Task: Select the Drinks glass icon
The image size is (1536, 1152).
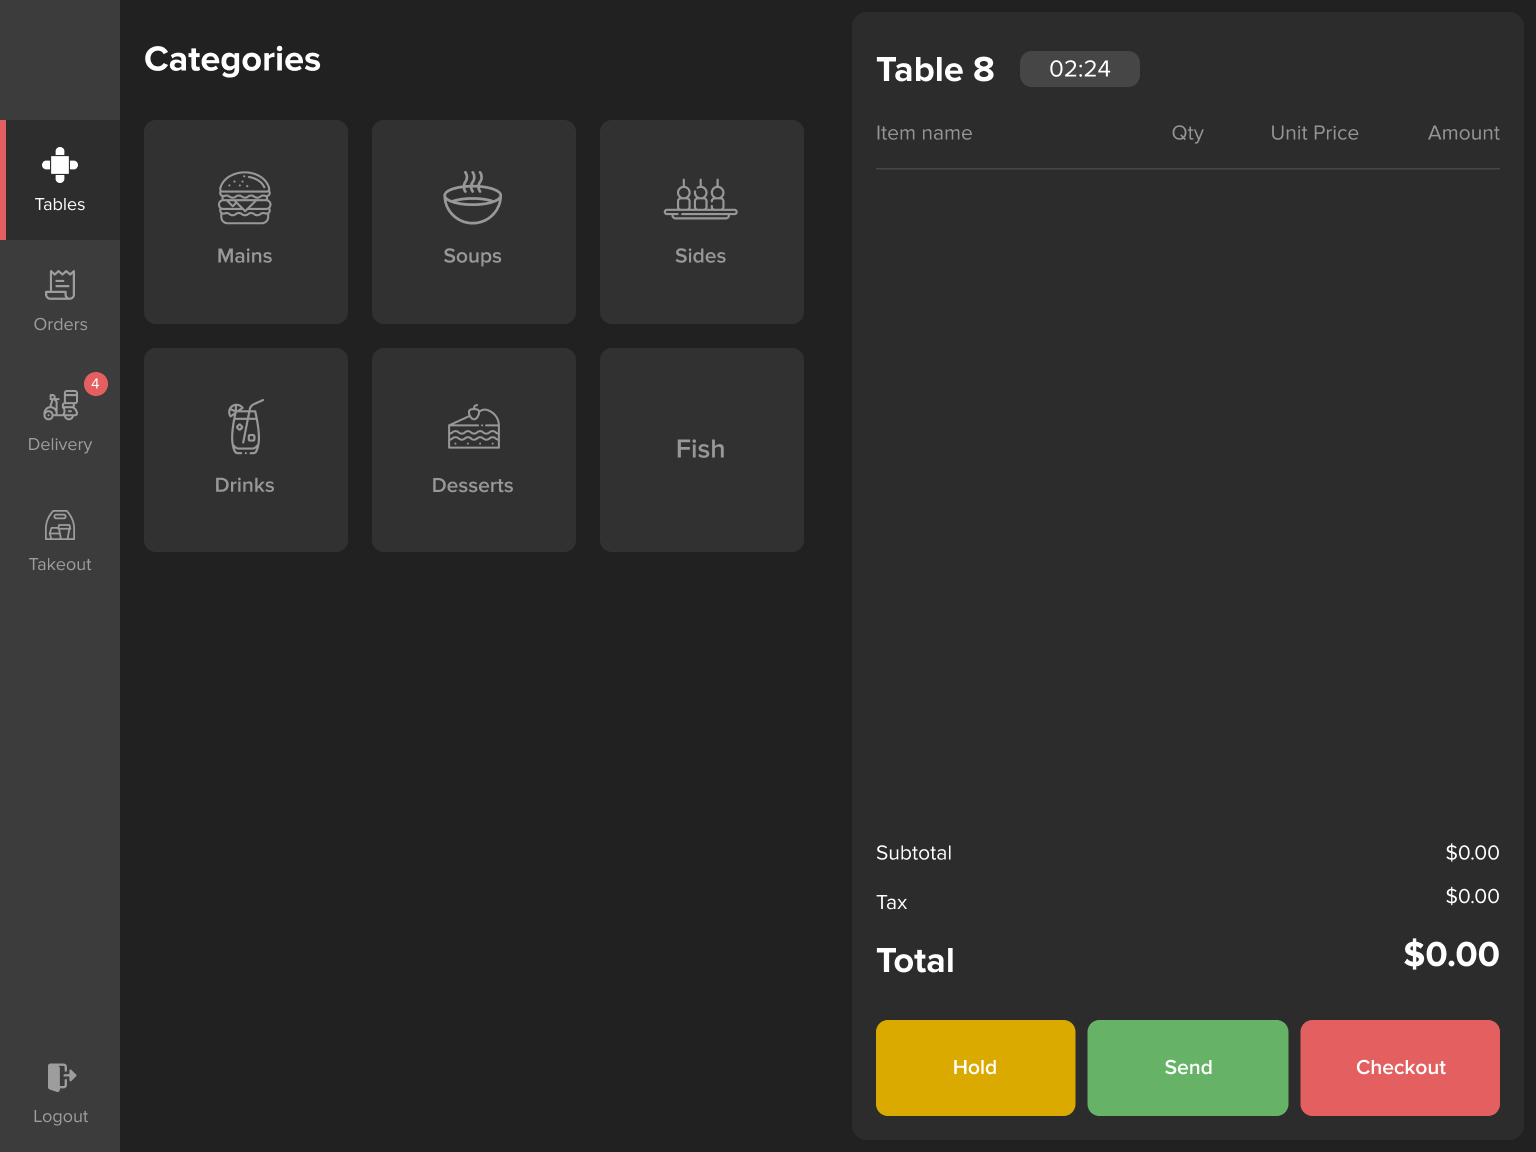Action: tap(245, 427)
